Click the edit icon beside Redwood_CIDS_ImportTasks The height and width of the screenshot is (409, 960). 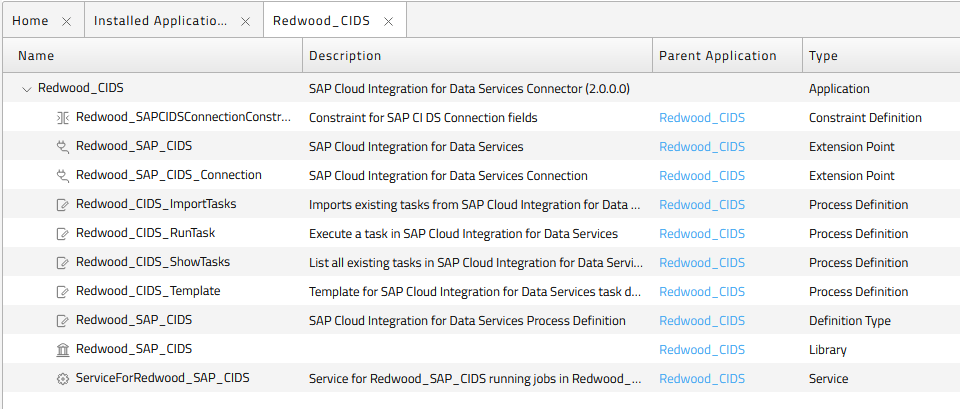click(62, 204)
